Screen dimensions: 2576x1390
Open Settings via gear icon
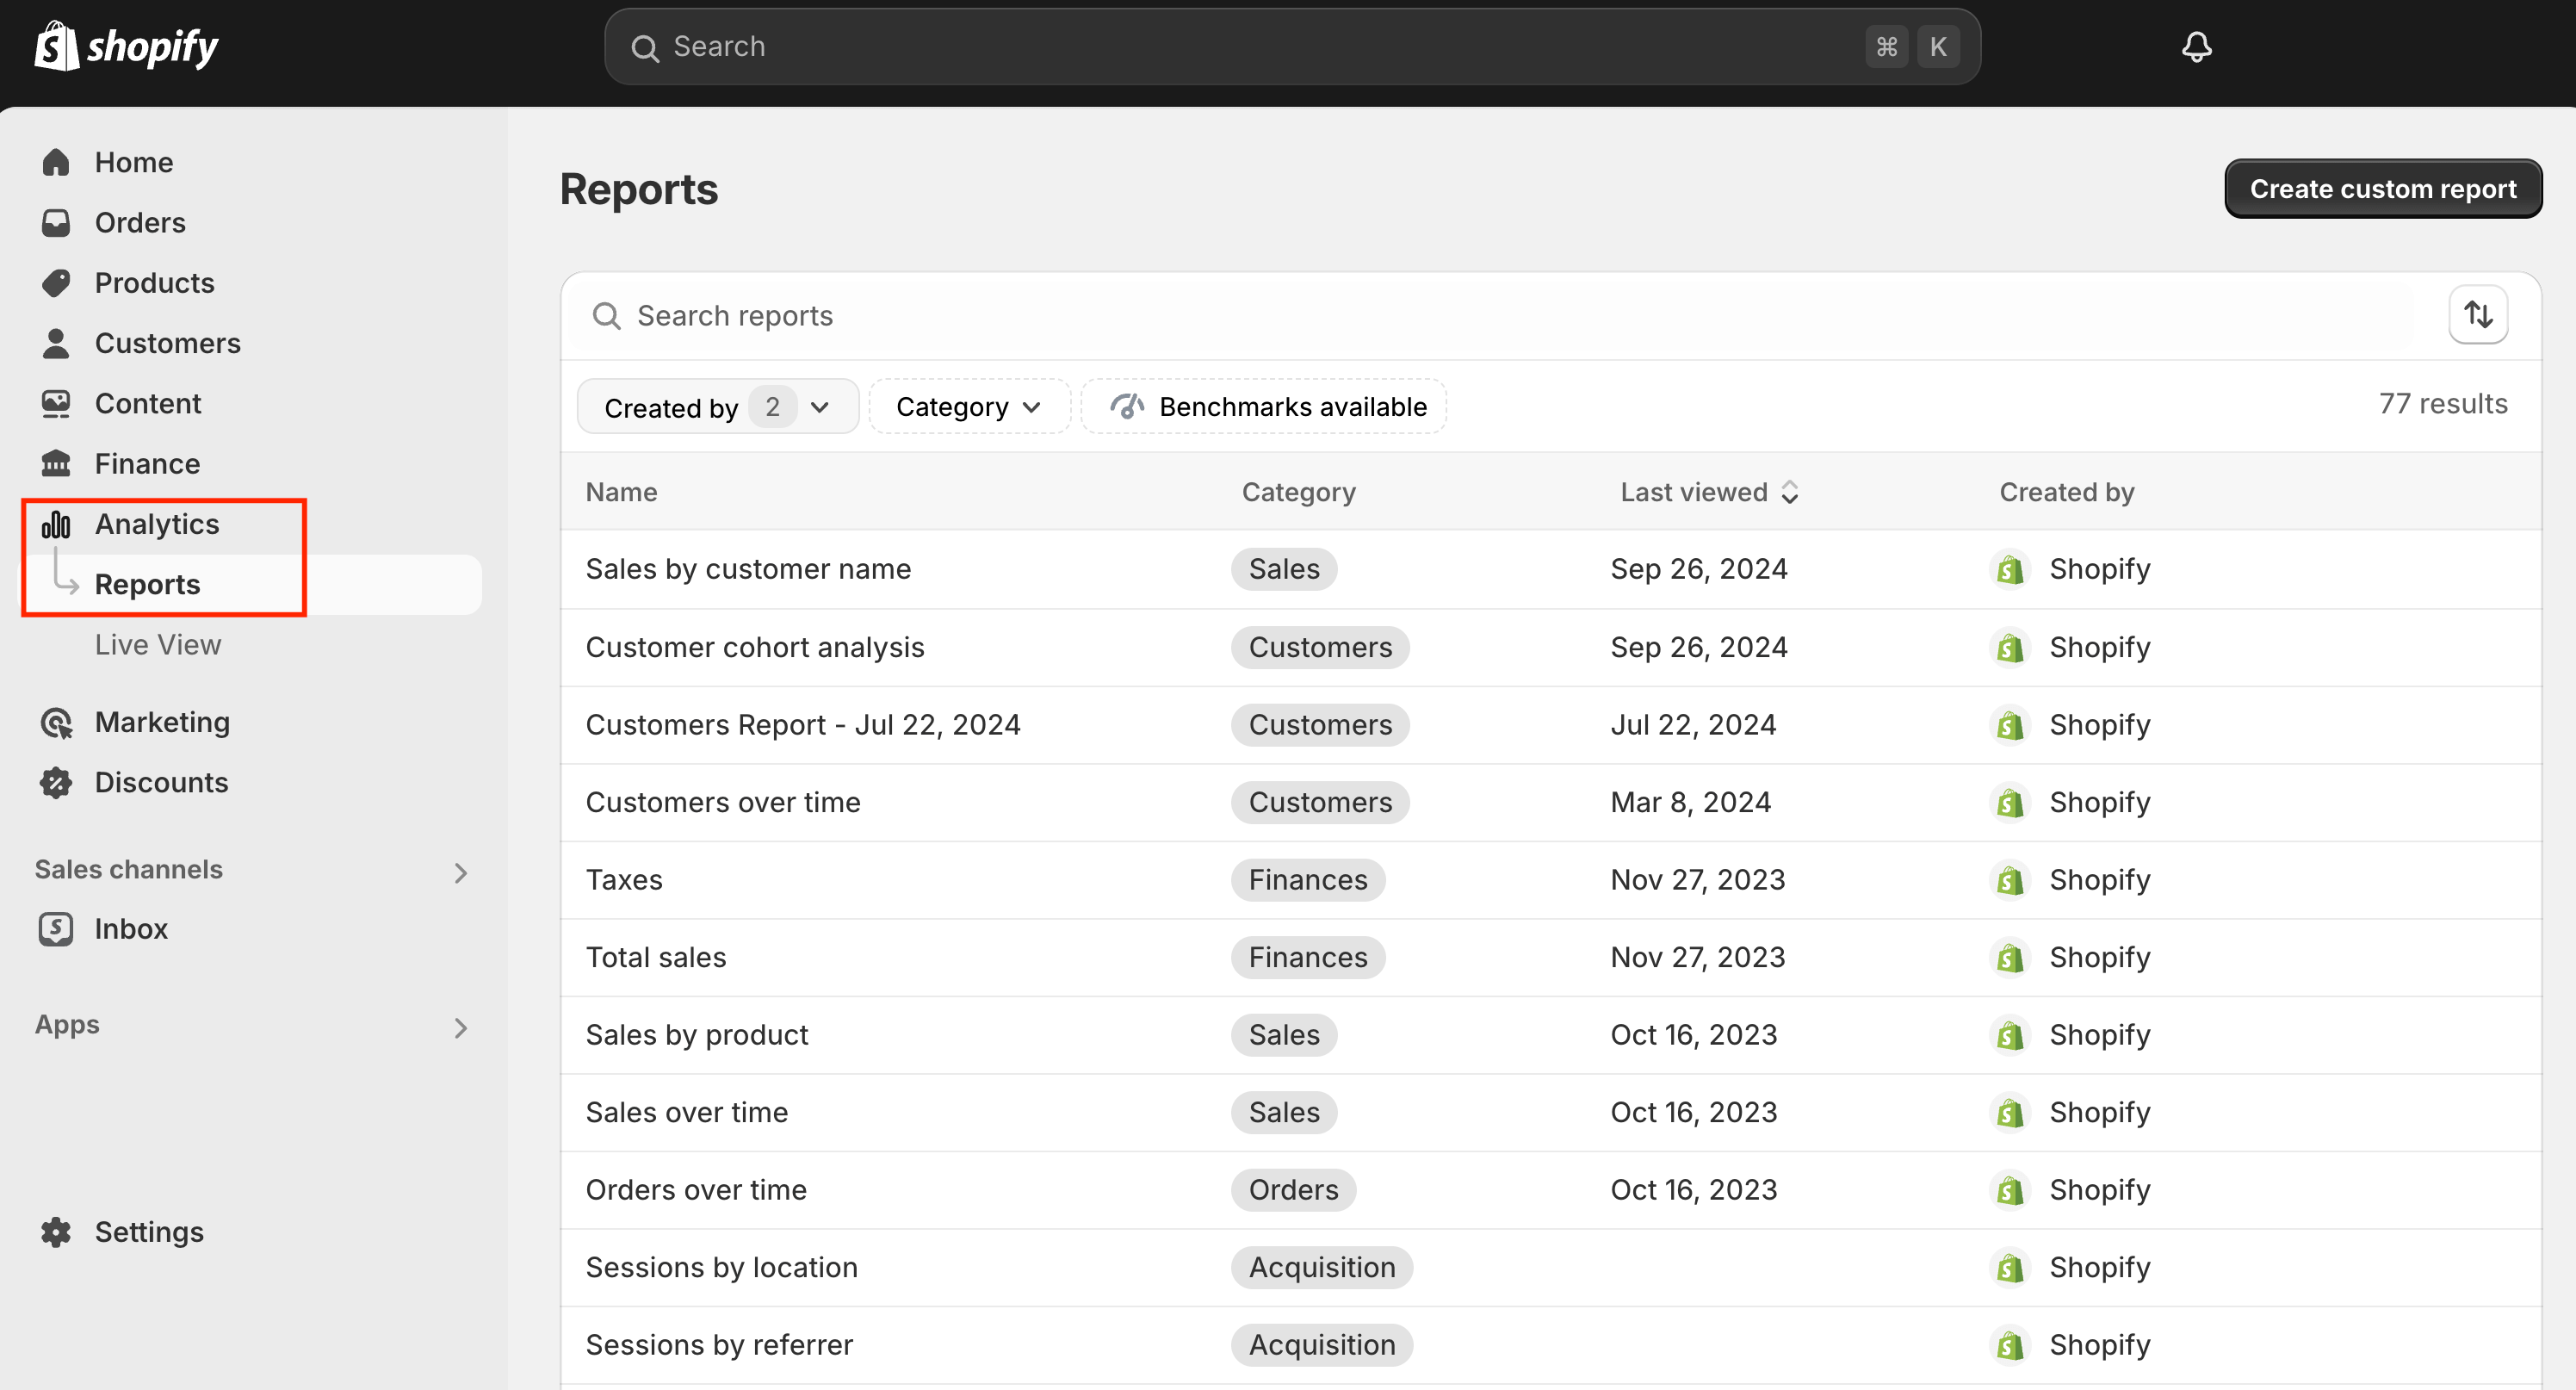click(56, 1232)
